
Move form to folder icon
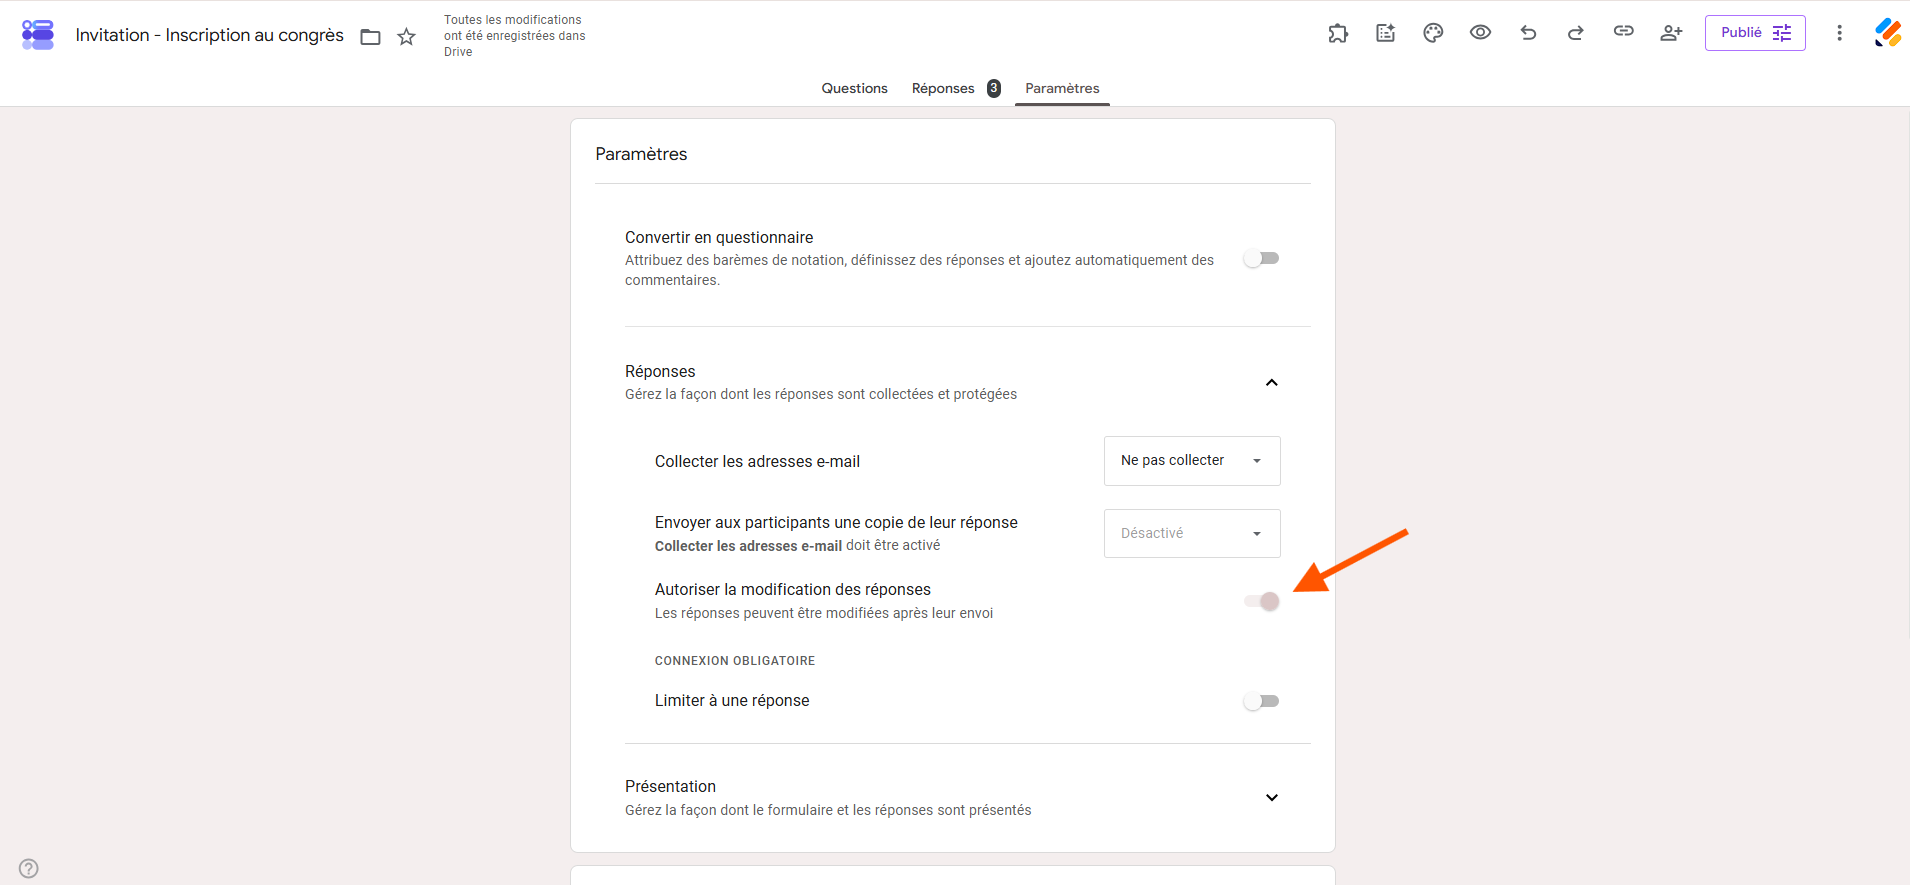(x=371, y=37)
